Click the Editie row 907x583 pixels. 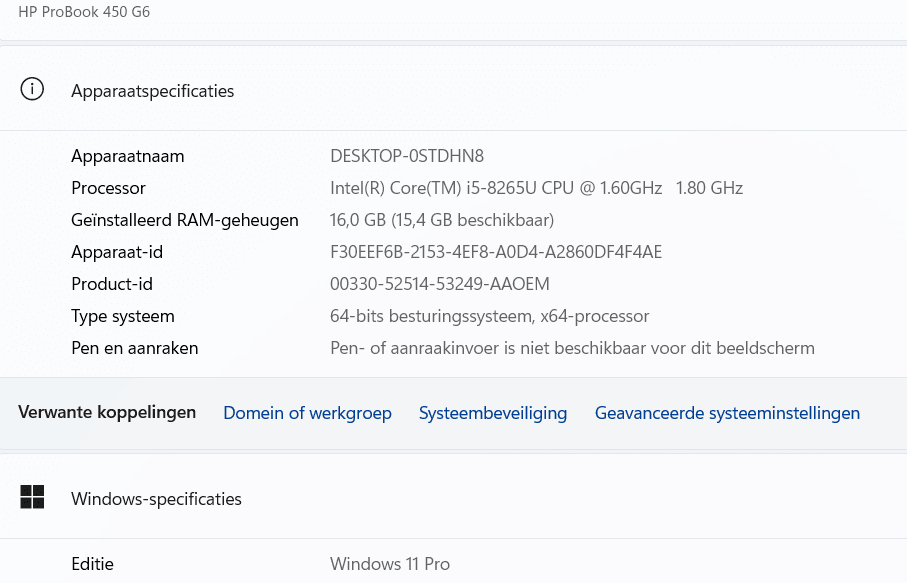click(x=92, y=563)
